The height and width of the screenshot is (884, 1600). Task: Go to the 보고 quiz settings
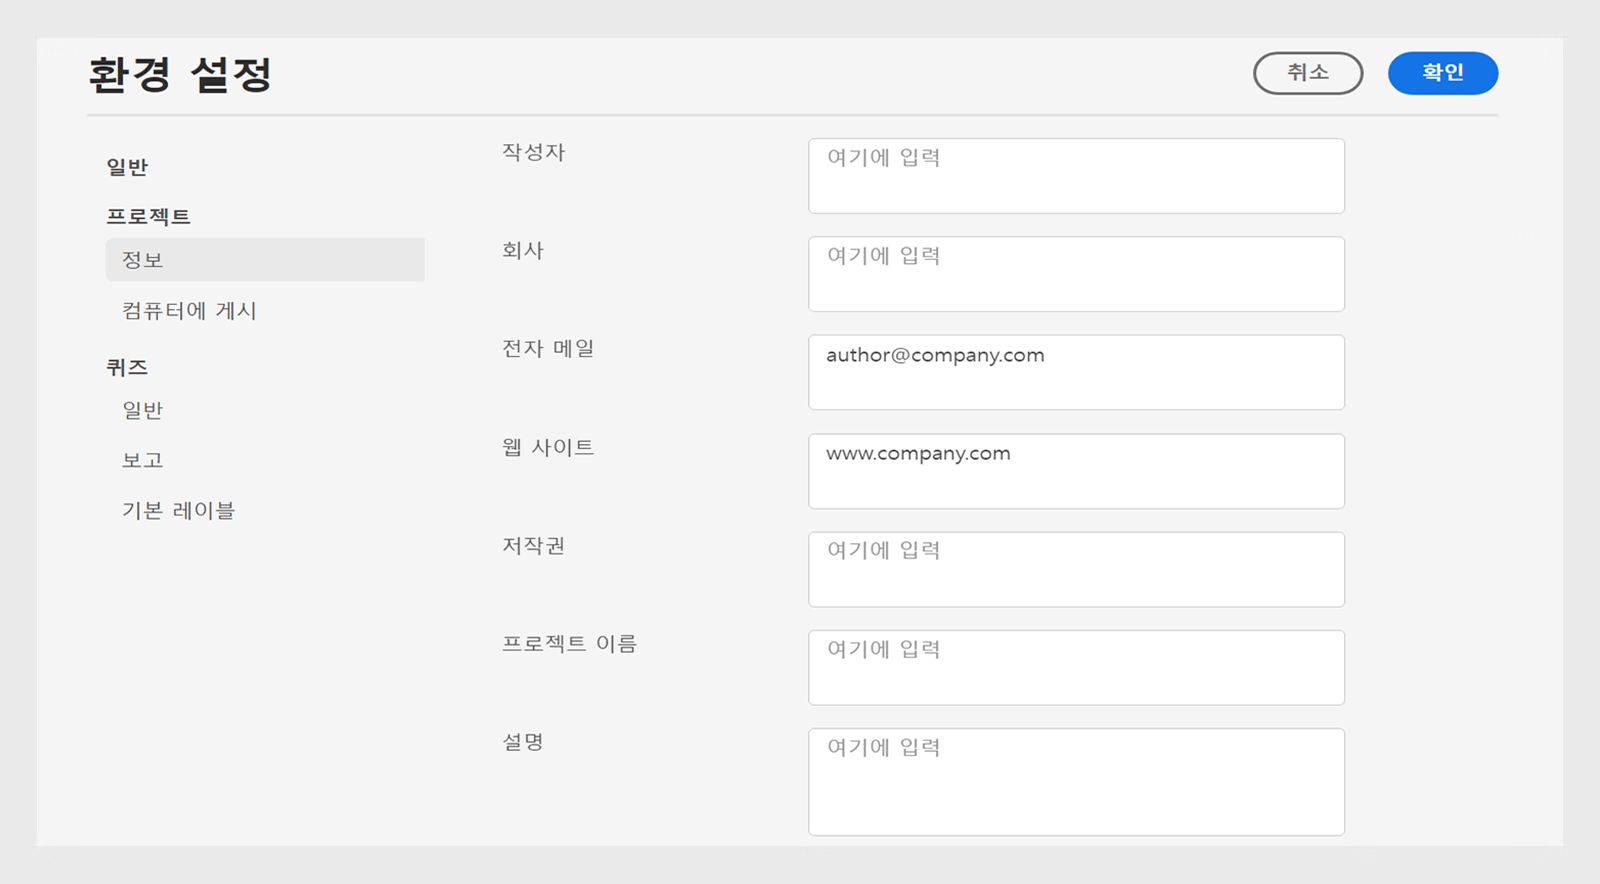tap(143, 460)
